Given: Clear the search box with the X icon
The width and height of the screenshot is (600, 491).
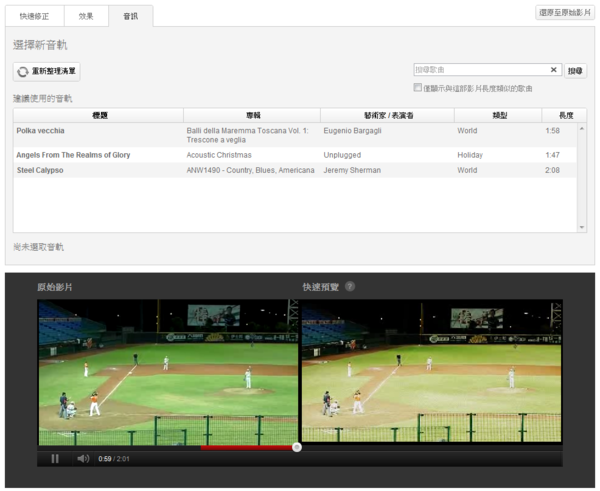Looking at the screenshot, I should [x=554, y=70].
